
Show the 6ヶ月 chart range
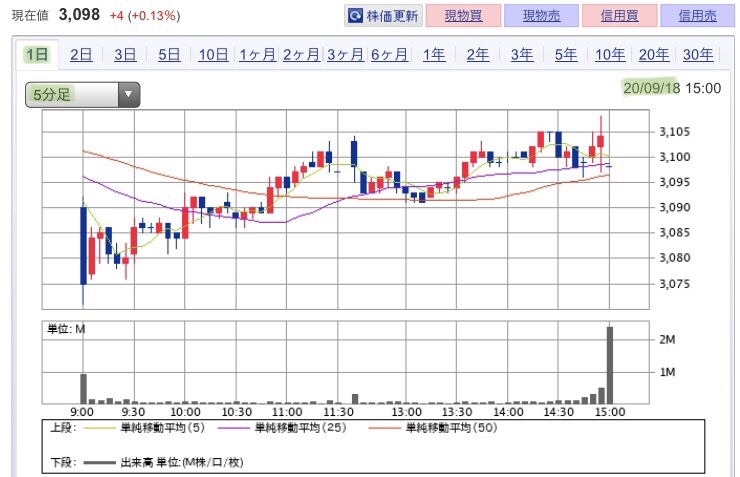click(389, 55)
